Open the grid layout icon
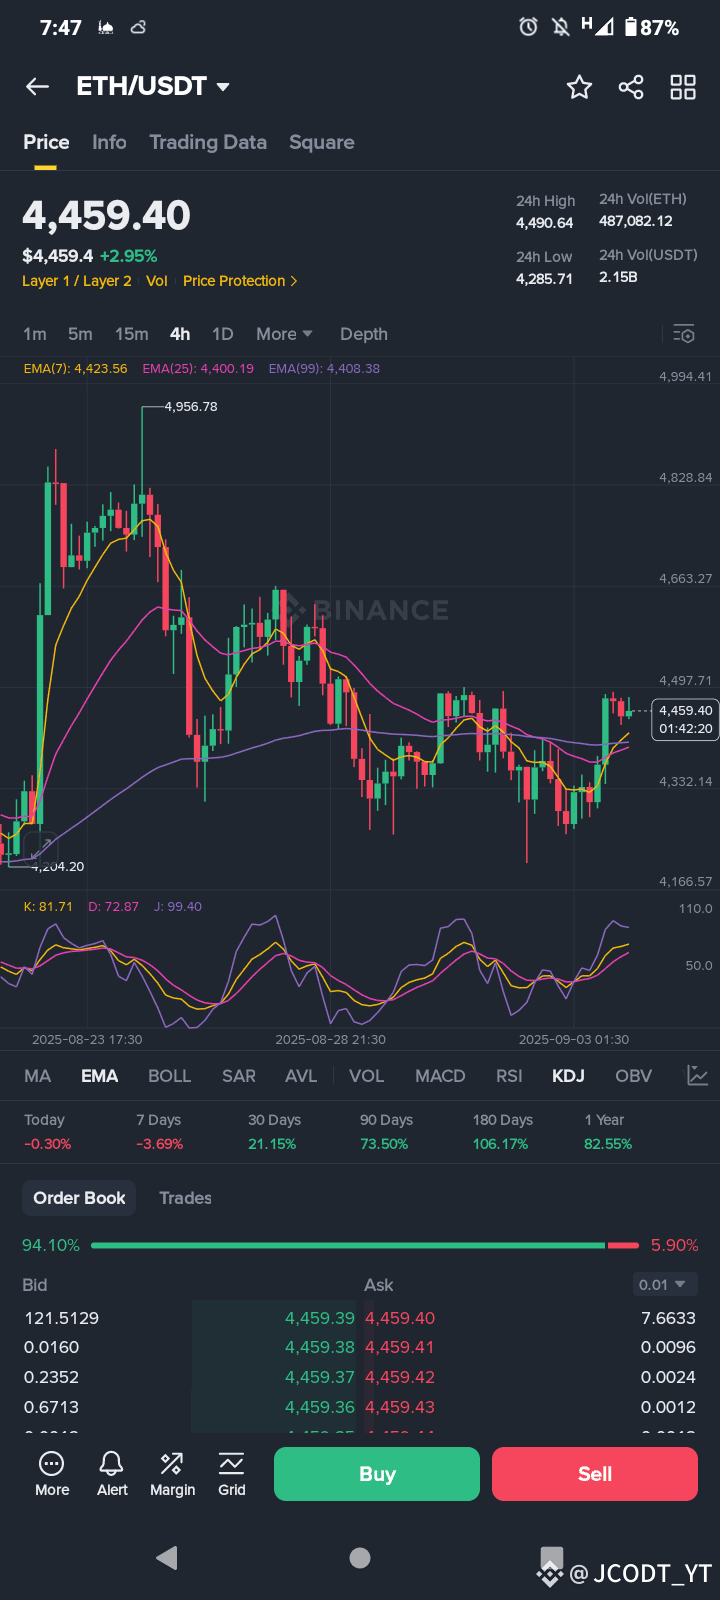Screen dimensions: 720x1600 pos(683,87)
